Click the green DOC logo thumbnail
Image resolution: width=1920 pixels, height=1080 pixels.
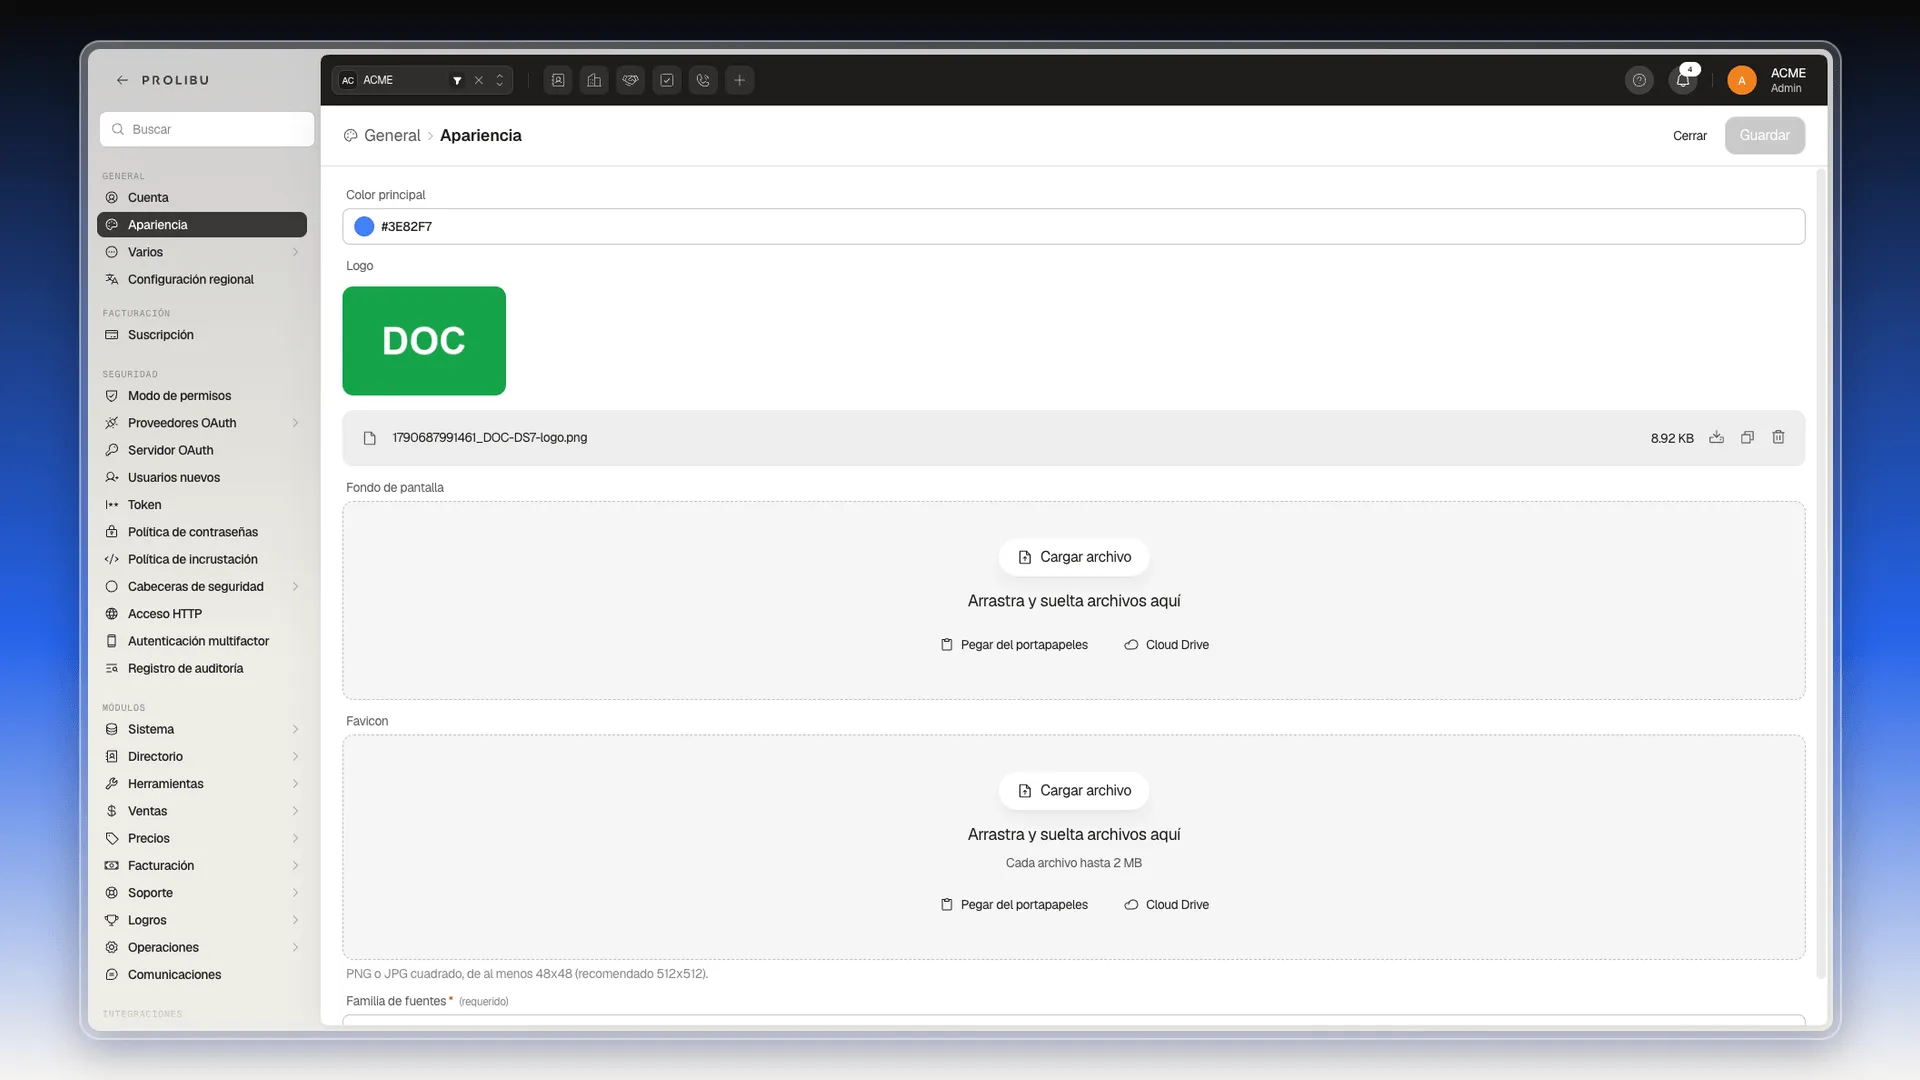[424, 341]
